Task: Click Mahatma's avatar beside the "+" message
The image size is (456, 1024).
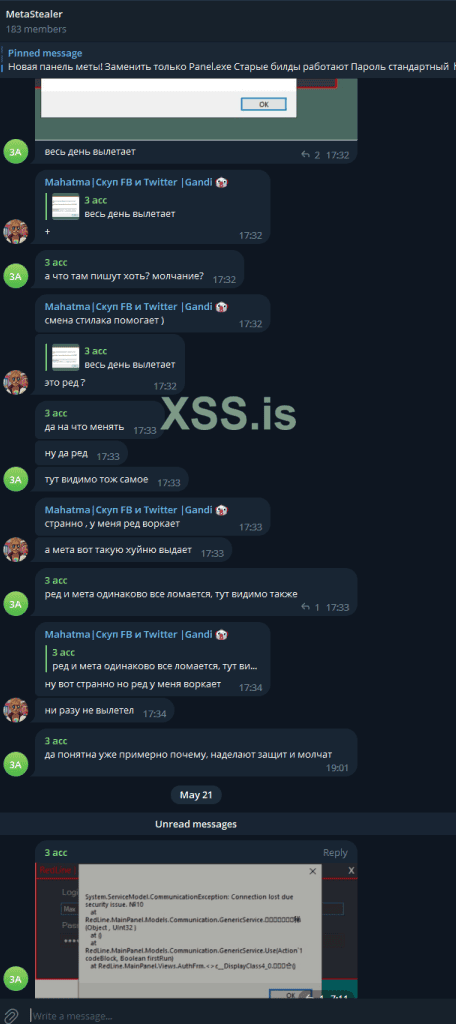Action: (16, 231)
